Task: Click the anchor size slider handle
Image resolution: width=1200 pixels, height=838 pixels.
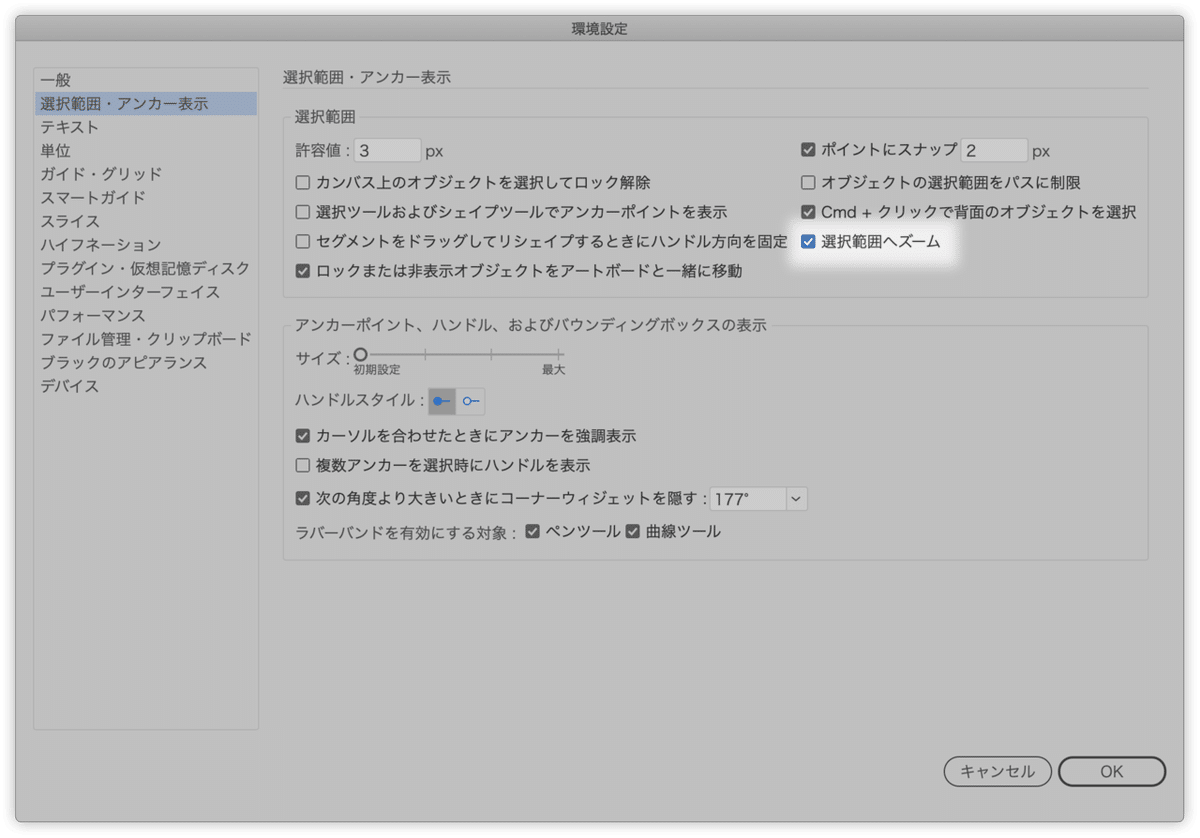Action: (x=360, y=354)
